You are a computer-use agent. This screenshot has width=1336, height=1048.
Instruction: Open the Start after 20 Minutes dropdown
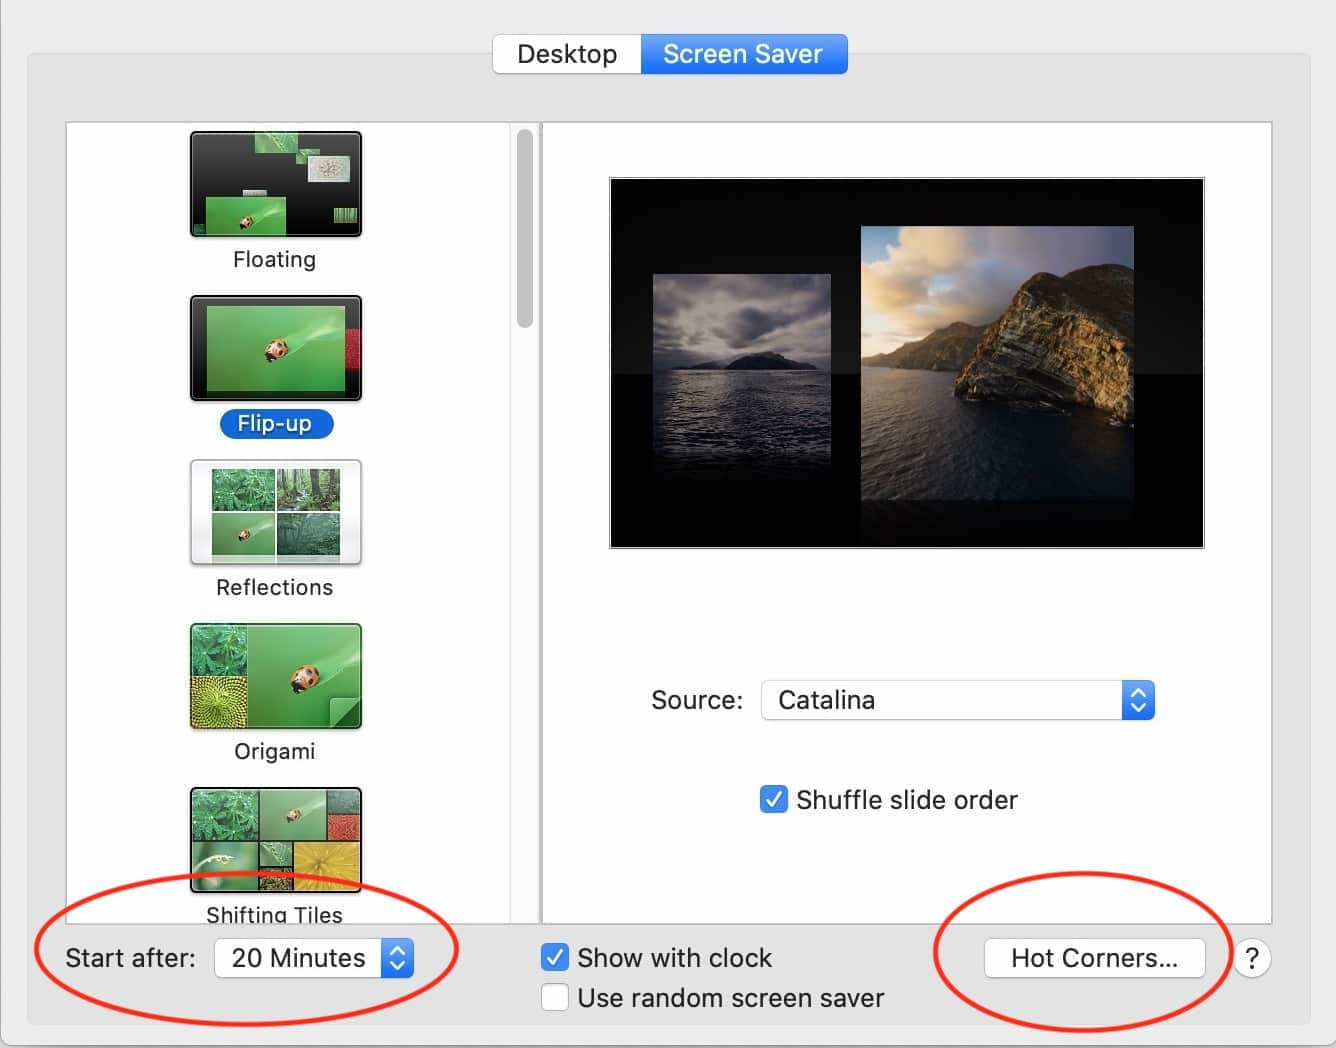tap(314, 958)
